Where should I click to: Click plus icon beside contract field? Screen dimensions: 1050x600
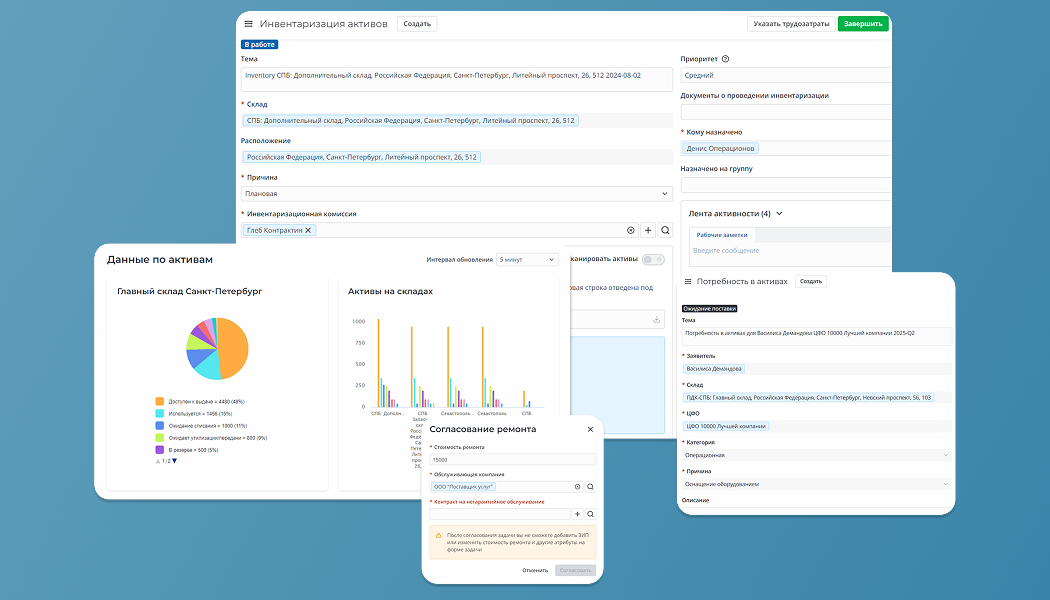pos(577,514)
